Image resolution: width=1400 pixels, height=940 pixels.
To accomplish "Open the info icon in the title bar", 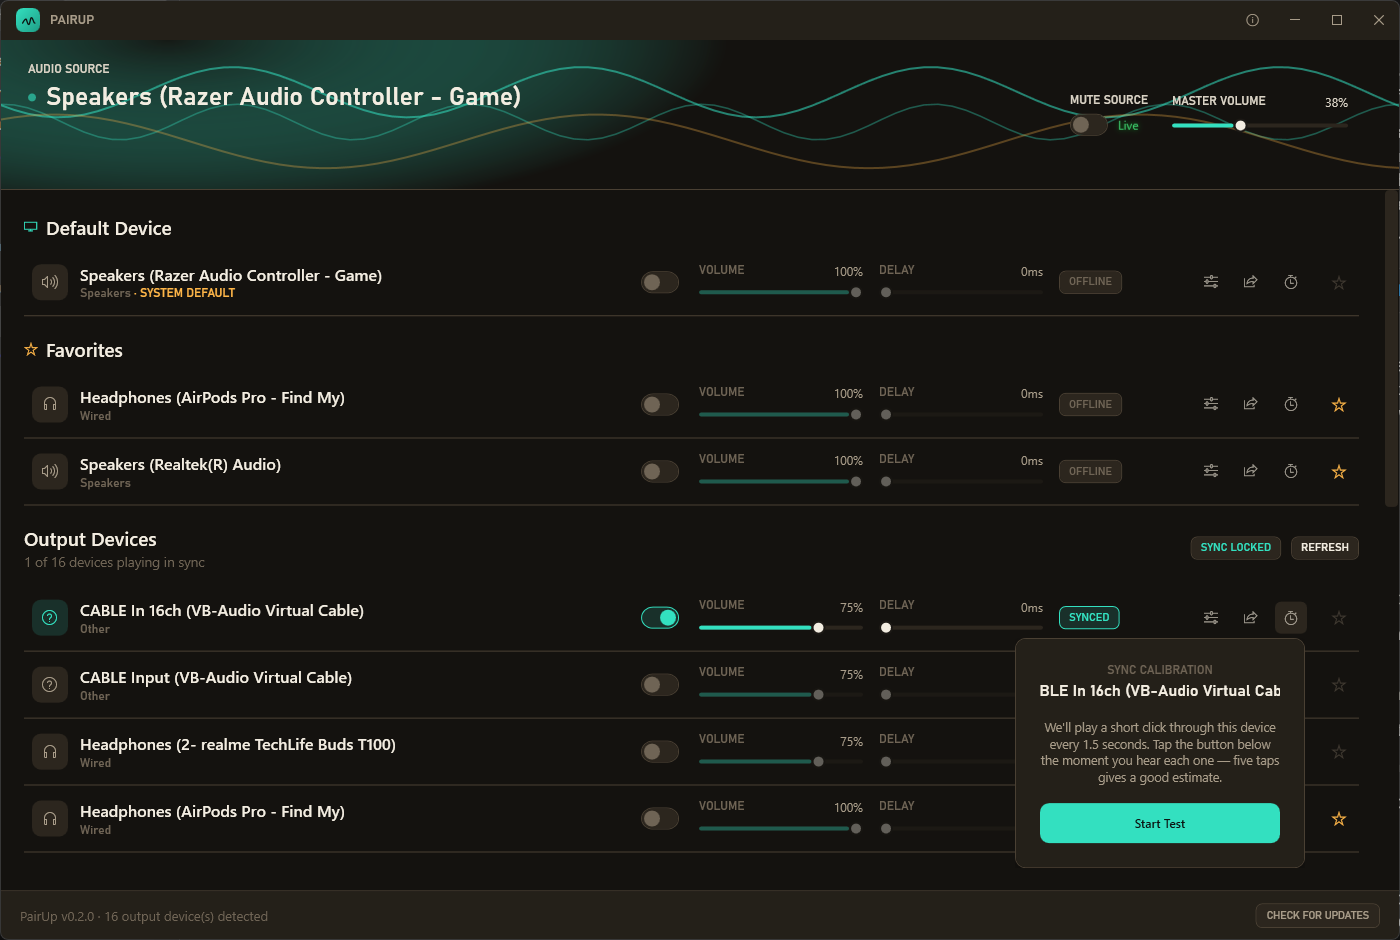I will click(1252, 20).
